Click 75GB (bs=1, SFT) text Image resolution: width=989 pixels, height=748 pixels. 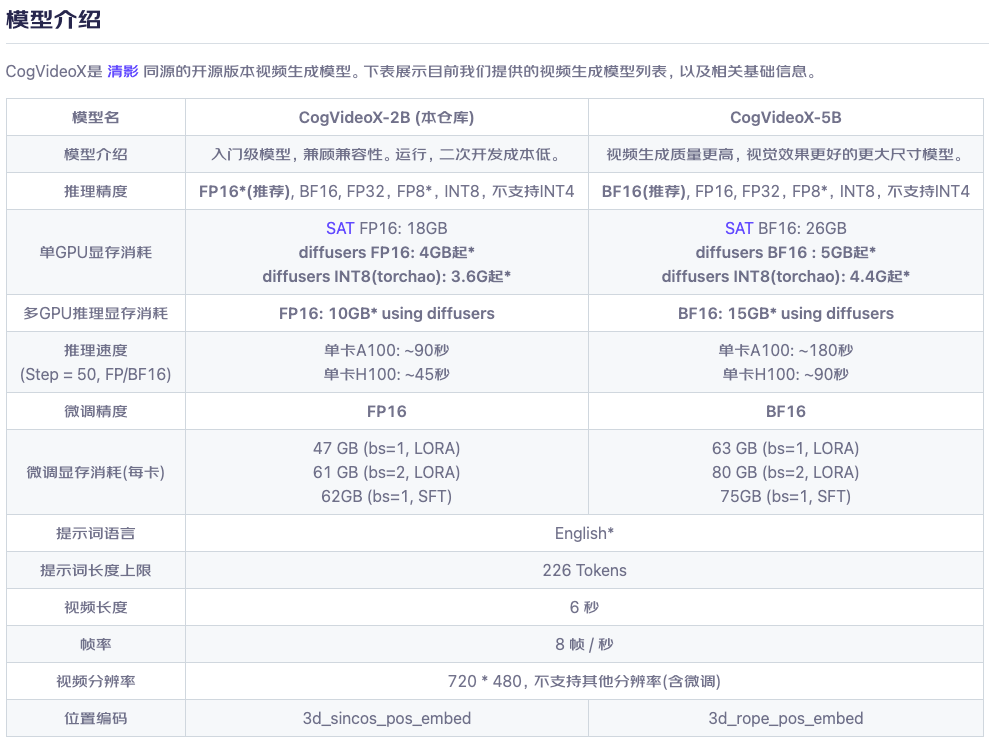(x=786, y=496)
